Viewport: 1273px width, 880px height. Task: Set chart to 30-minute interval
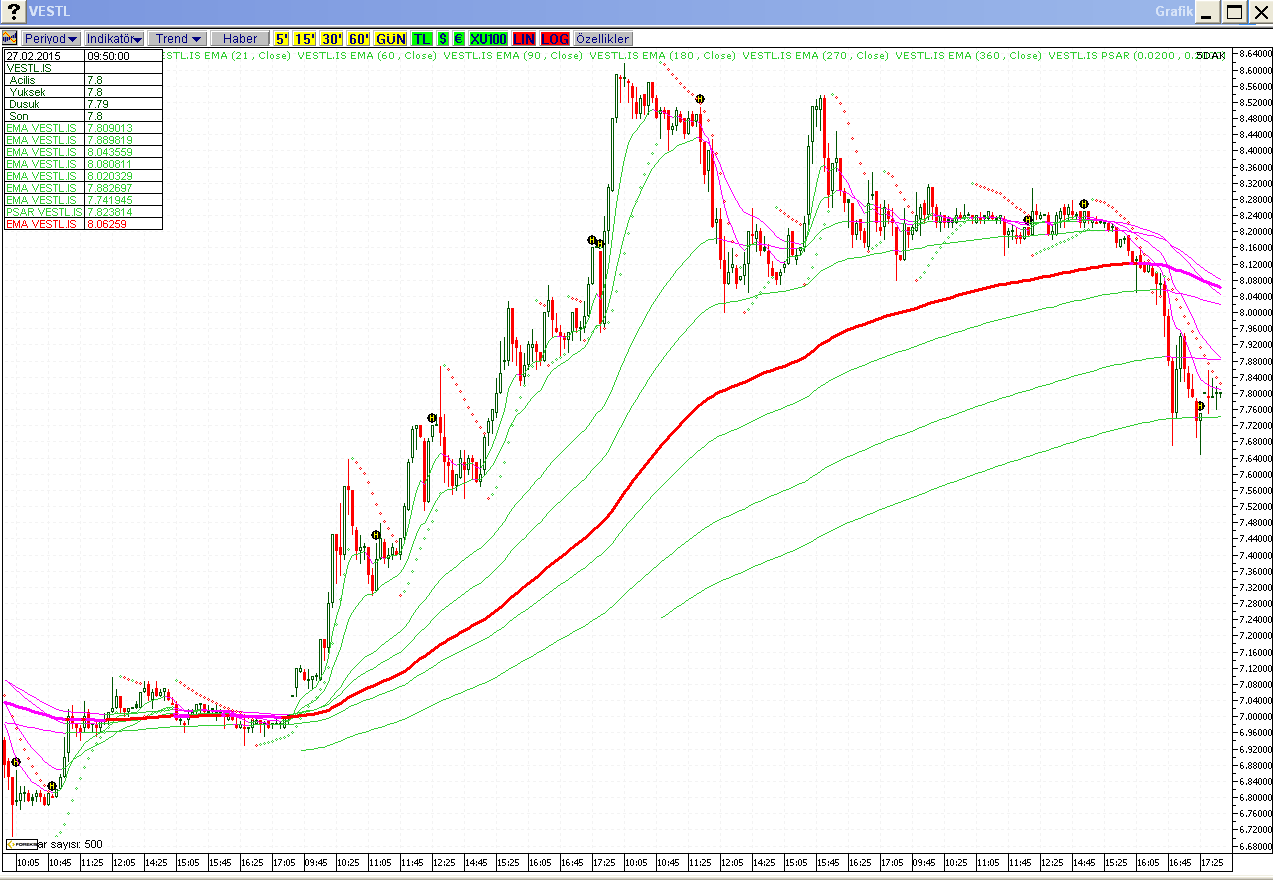click(x=331, y=38)
